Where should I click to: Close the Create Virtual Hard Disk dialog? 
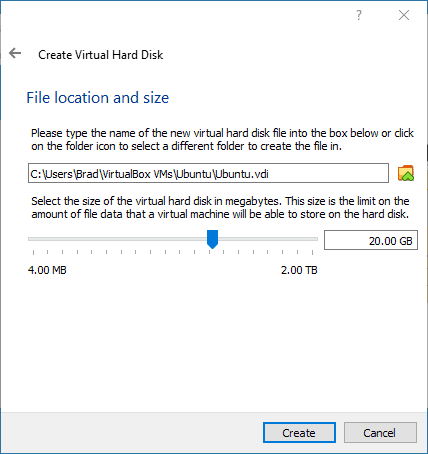404,15
